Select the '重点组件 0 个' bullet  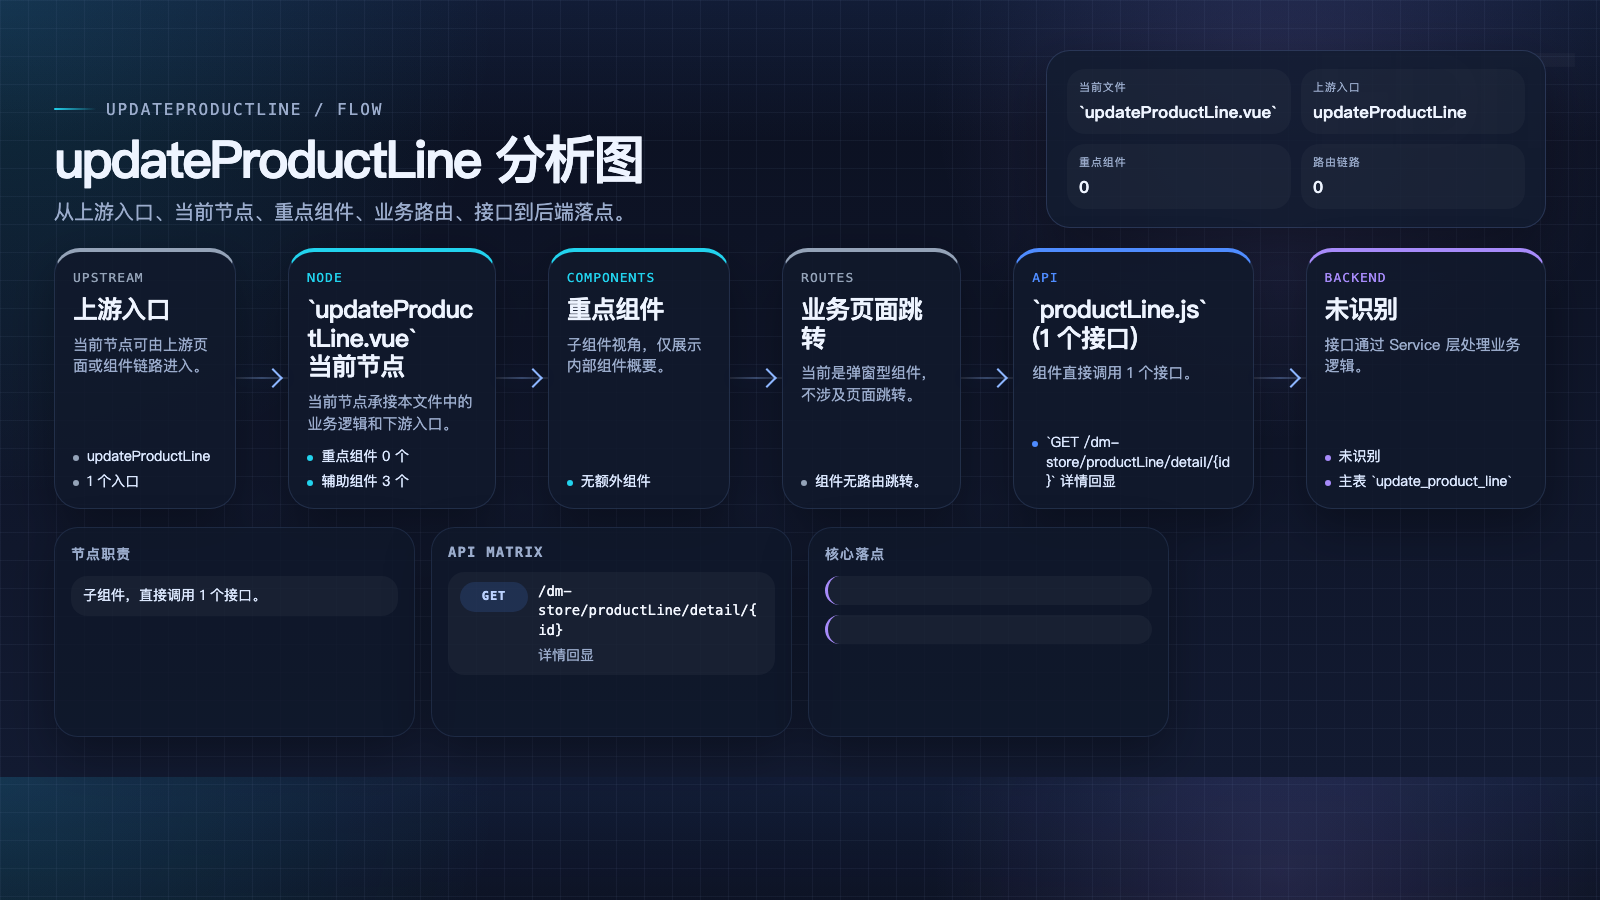coord(364,456)
